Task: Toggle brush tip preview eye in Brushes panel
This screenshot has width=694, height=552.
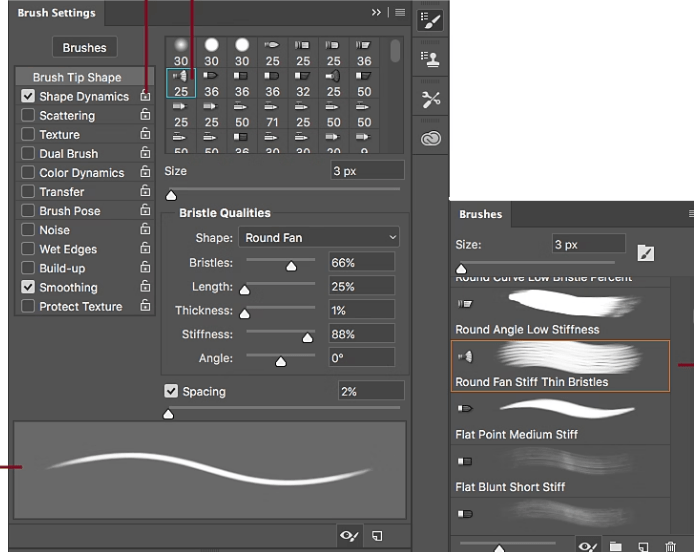Action: click(x=587, y=546)
